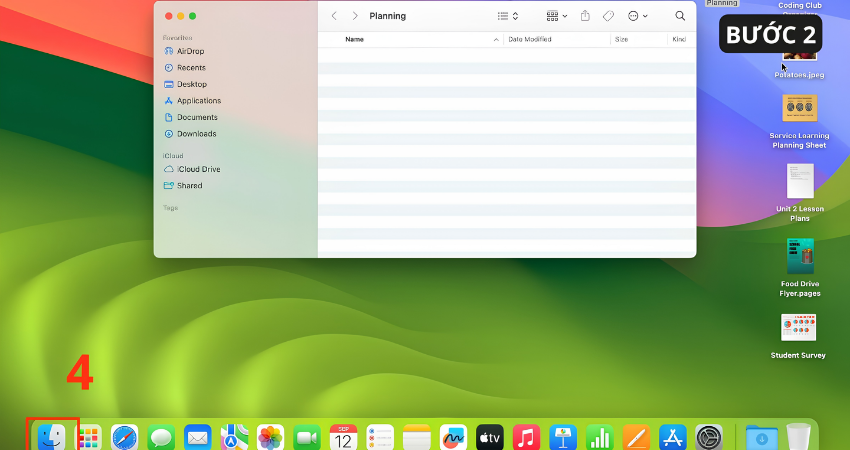Launch Apple TV from the Dock

490,437
